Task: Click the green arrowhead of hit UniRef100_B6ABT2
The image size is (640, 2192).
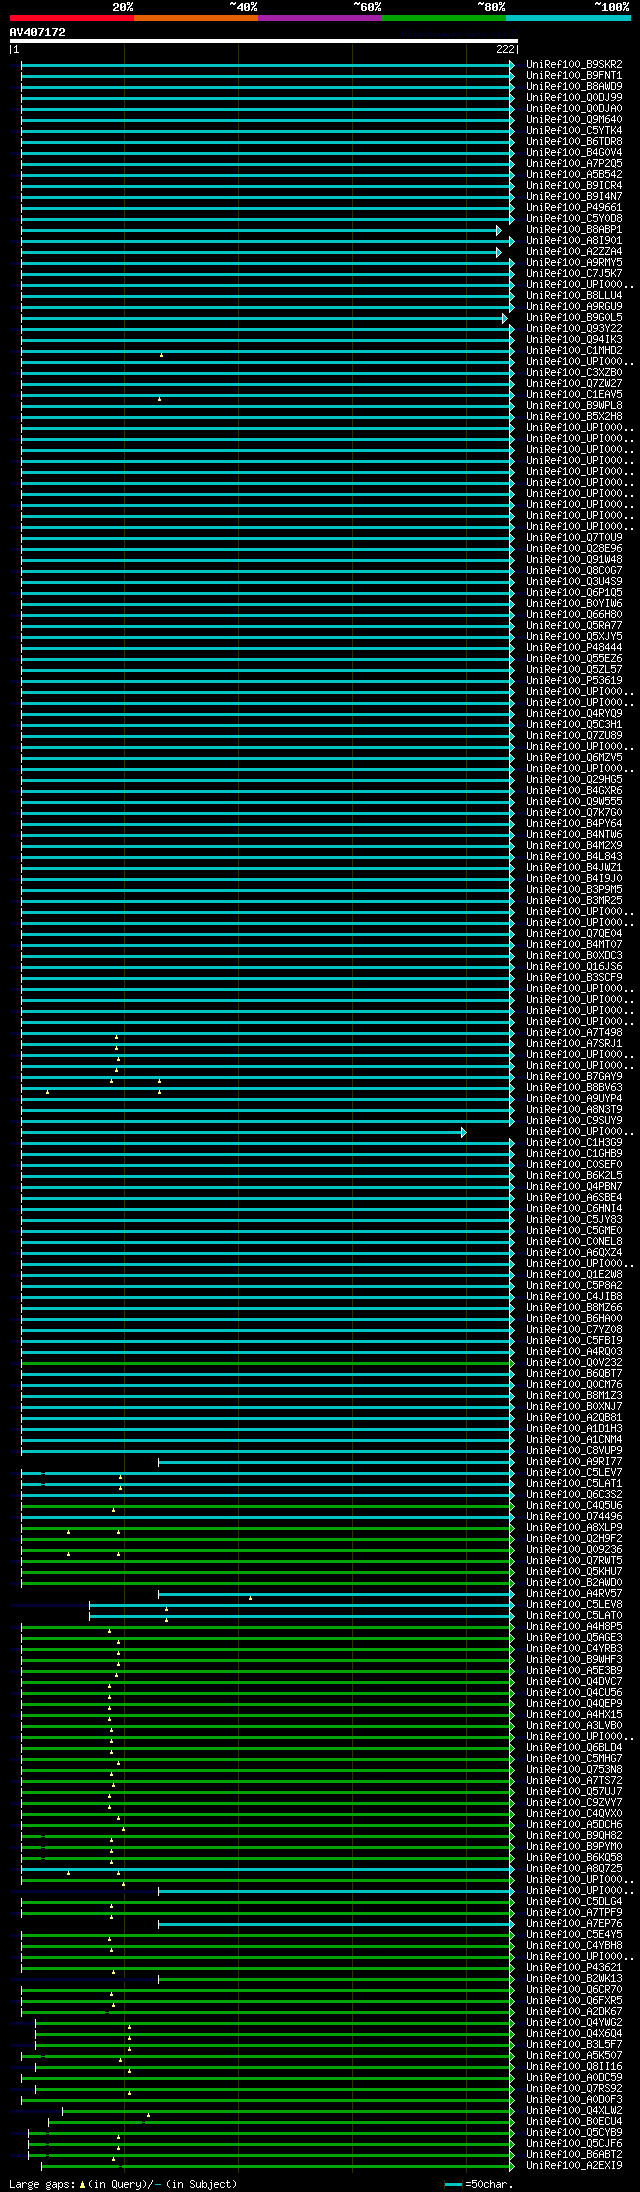Action: (x=512, y=2155)
